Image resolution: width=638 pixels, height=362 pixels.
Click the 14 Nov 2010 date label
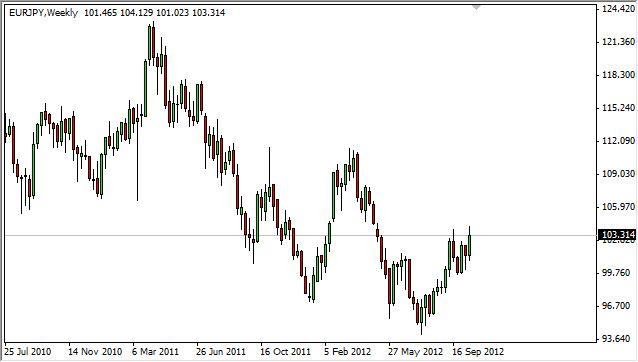[95, 351]
